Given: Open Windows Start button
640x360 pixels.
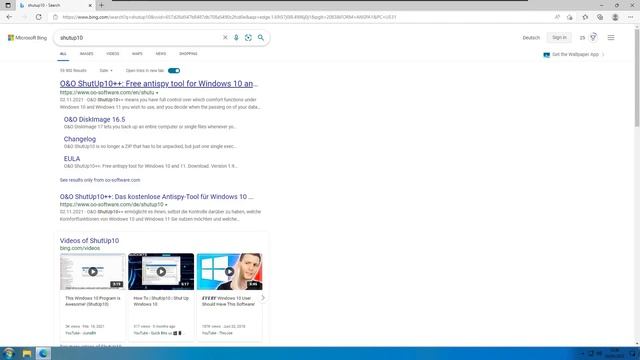Looking at the screenshot, I should (x=8, y=353).
